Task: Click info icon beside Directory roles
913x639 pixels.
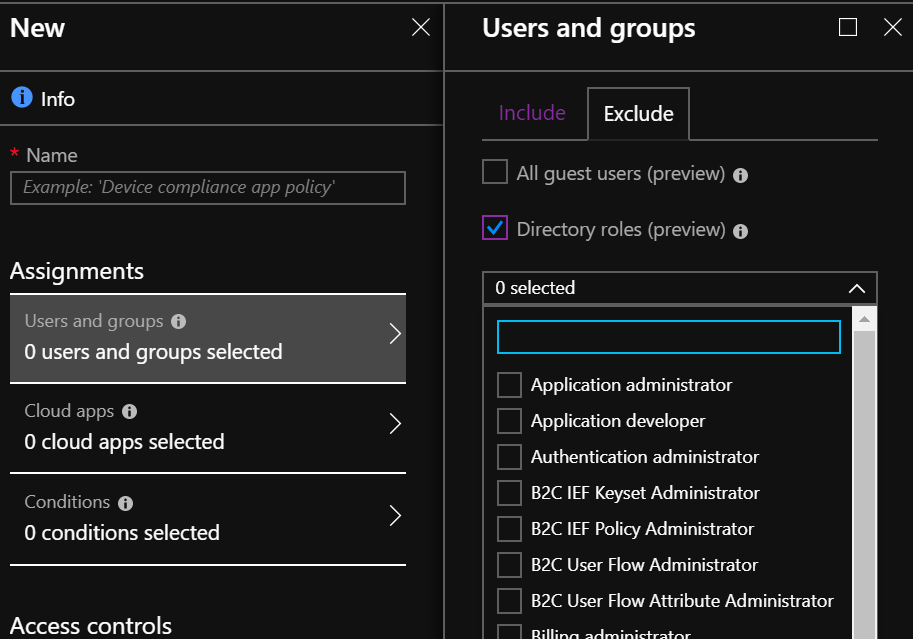Action: pos(740,231)
